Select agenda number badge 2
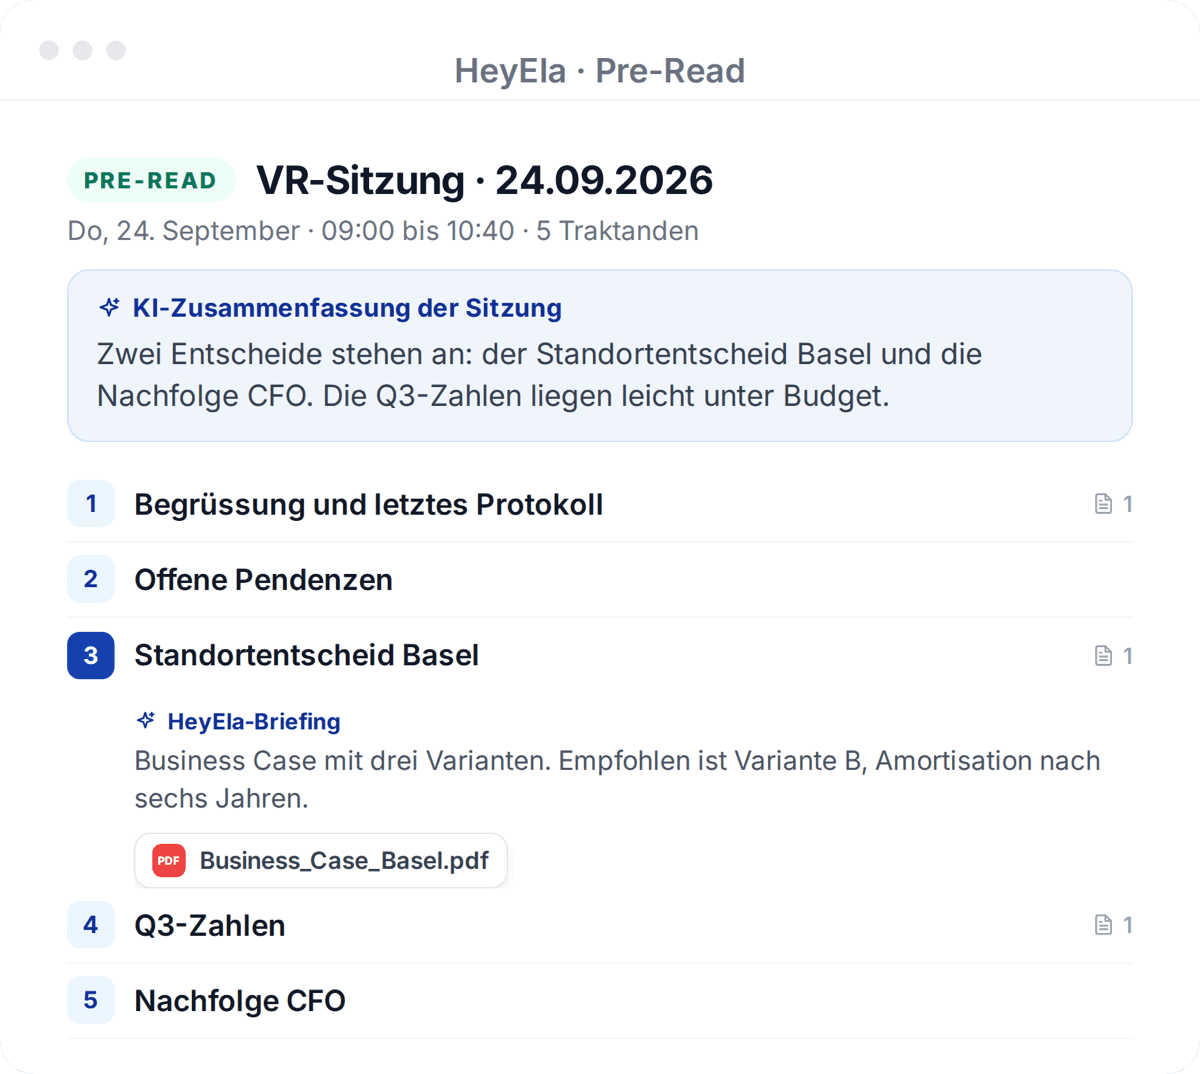 [91, 579]
